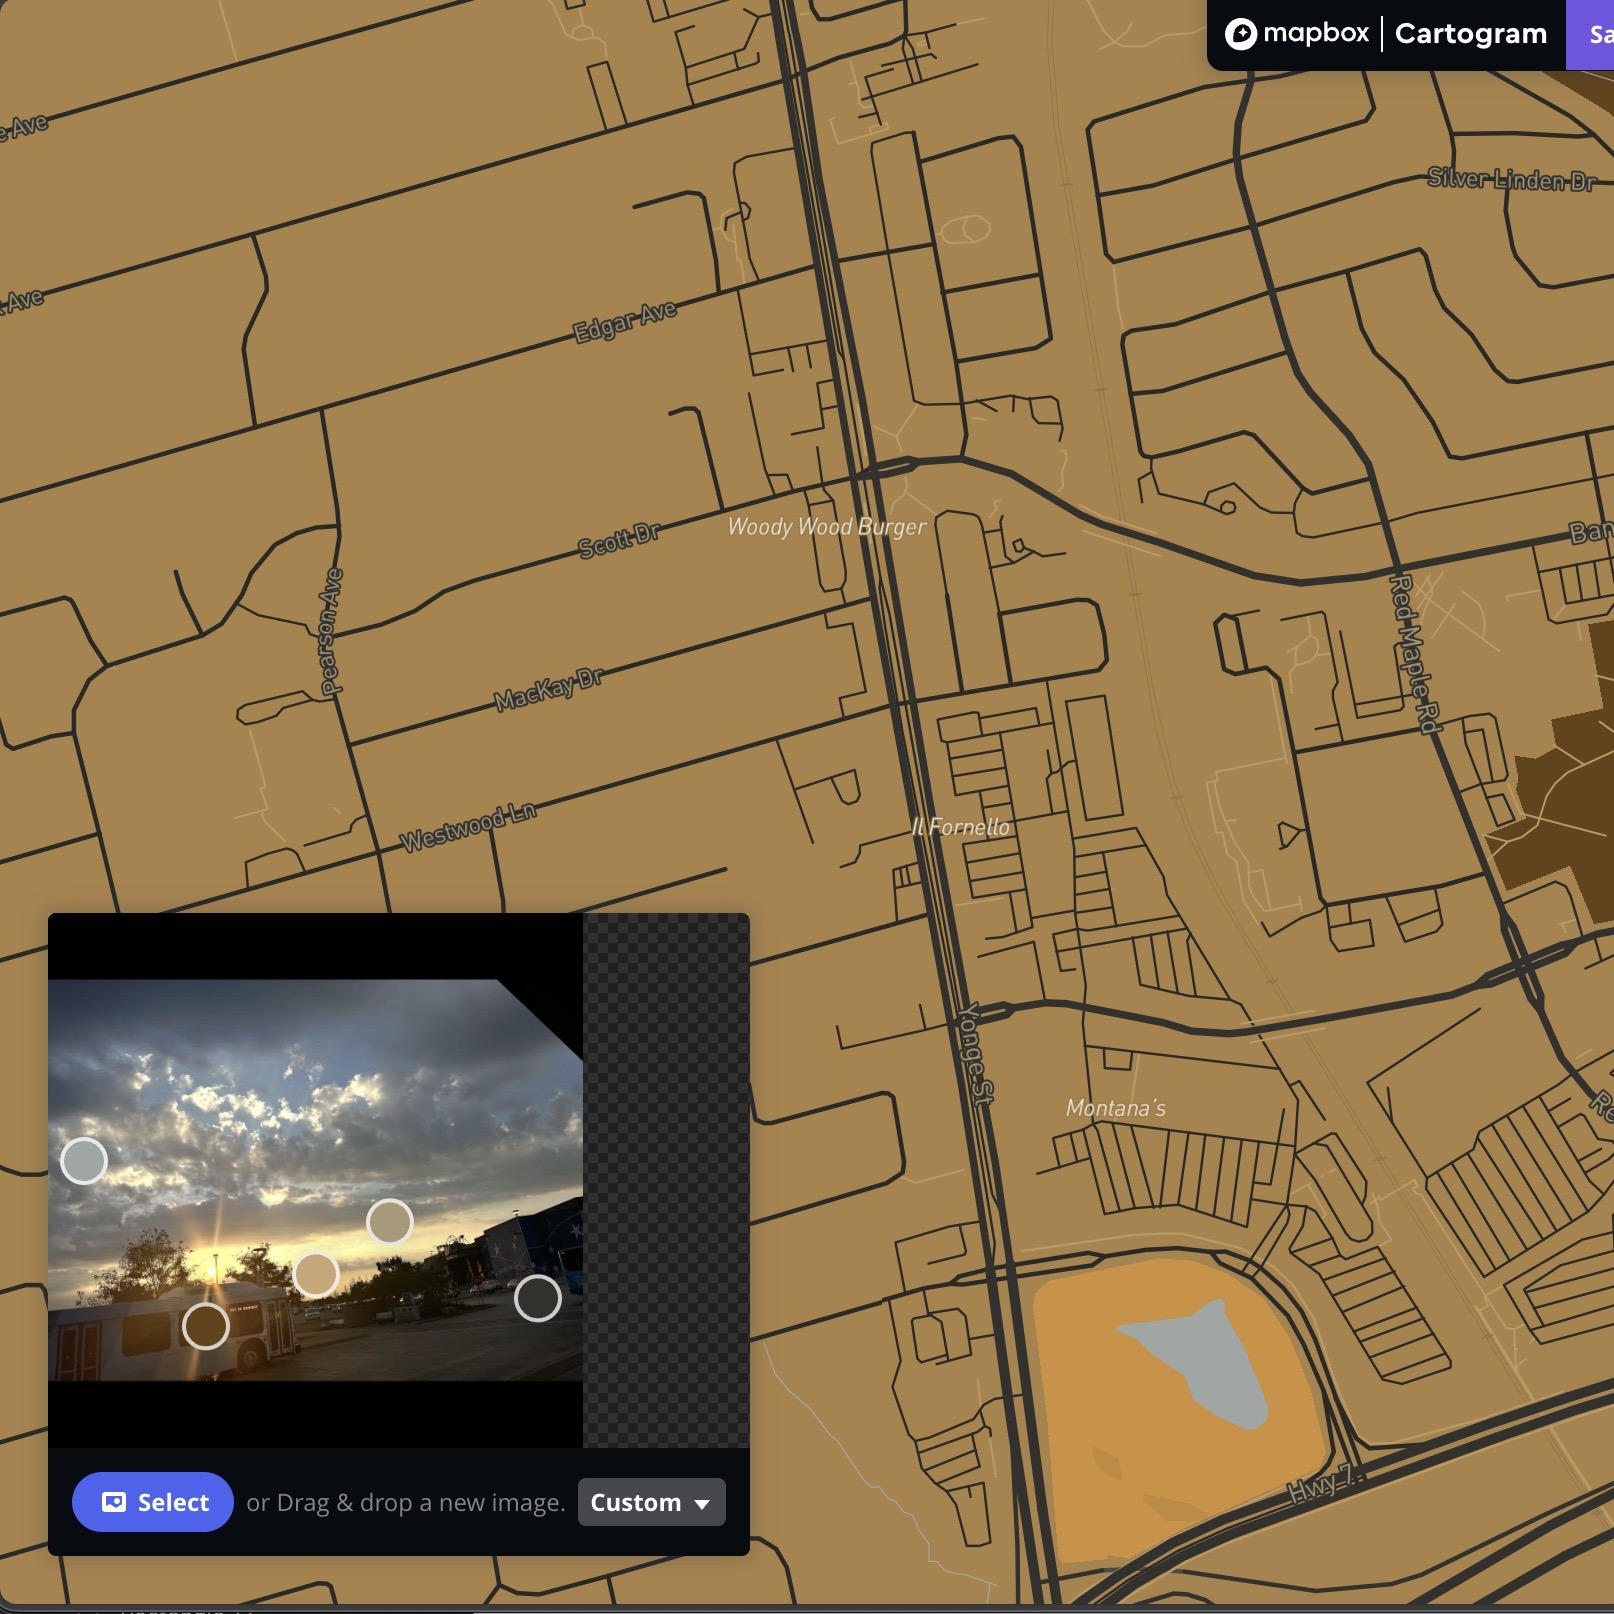Click the Montana's label on the map
The height and width of the screenshot is (1614, 1614).
point(1115,1106)
